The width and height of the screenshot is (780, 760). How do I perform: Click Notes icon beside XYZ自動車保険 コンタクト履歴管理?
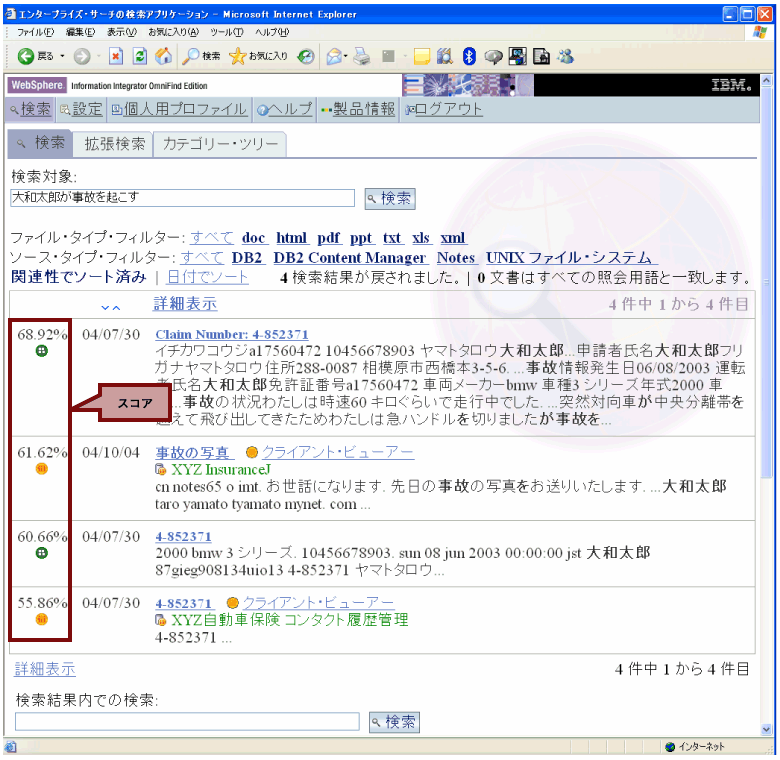tap(161, 620)
